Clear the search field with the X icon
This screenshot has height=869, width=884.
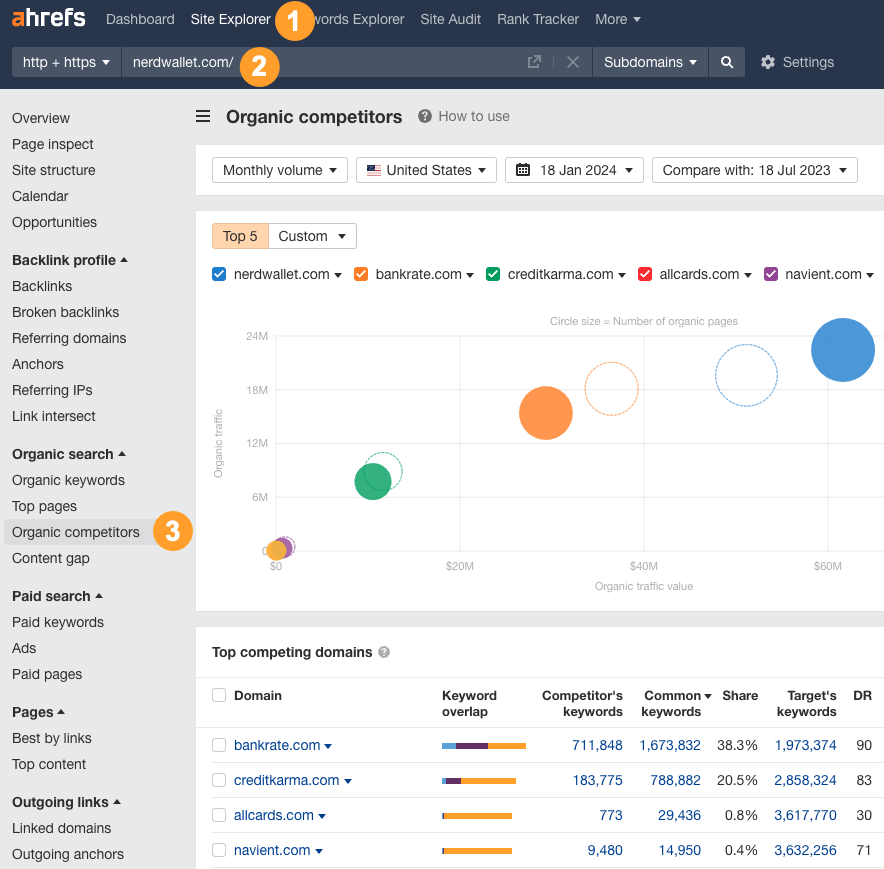pos(572,62)
